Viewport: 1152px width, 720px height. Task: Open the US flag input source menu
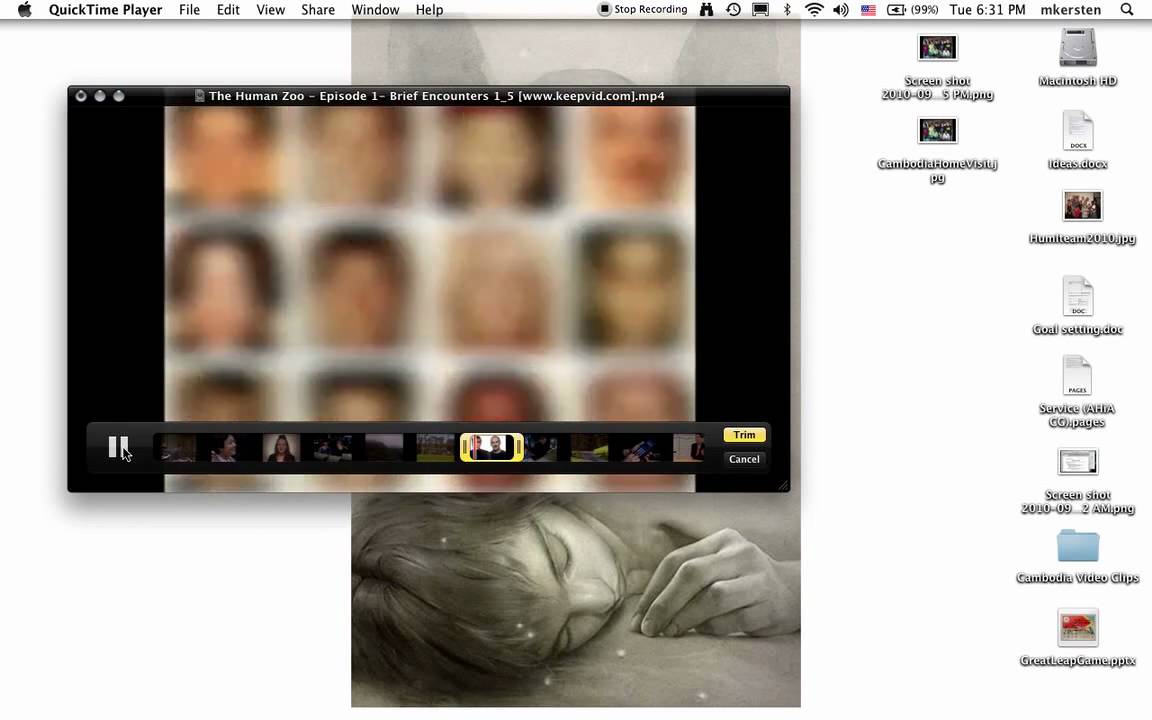click(868, 10)
